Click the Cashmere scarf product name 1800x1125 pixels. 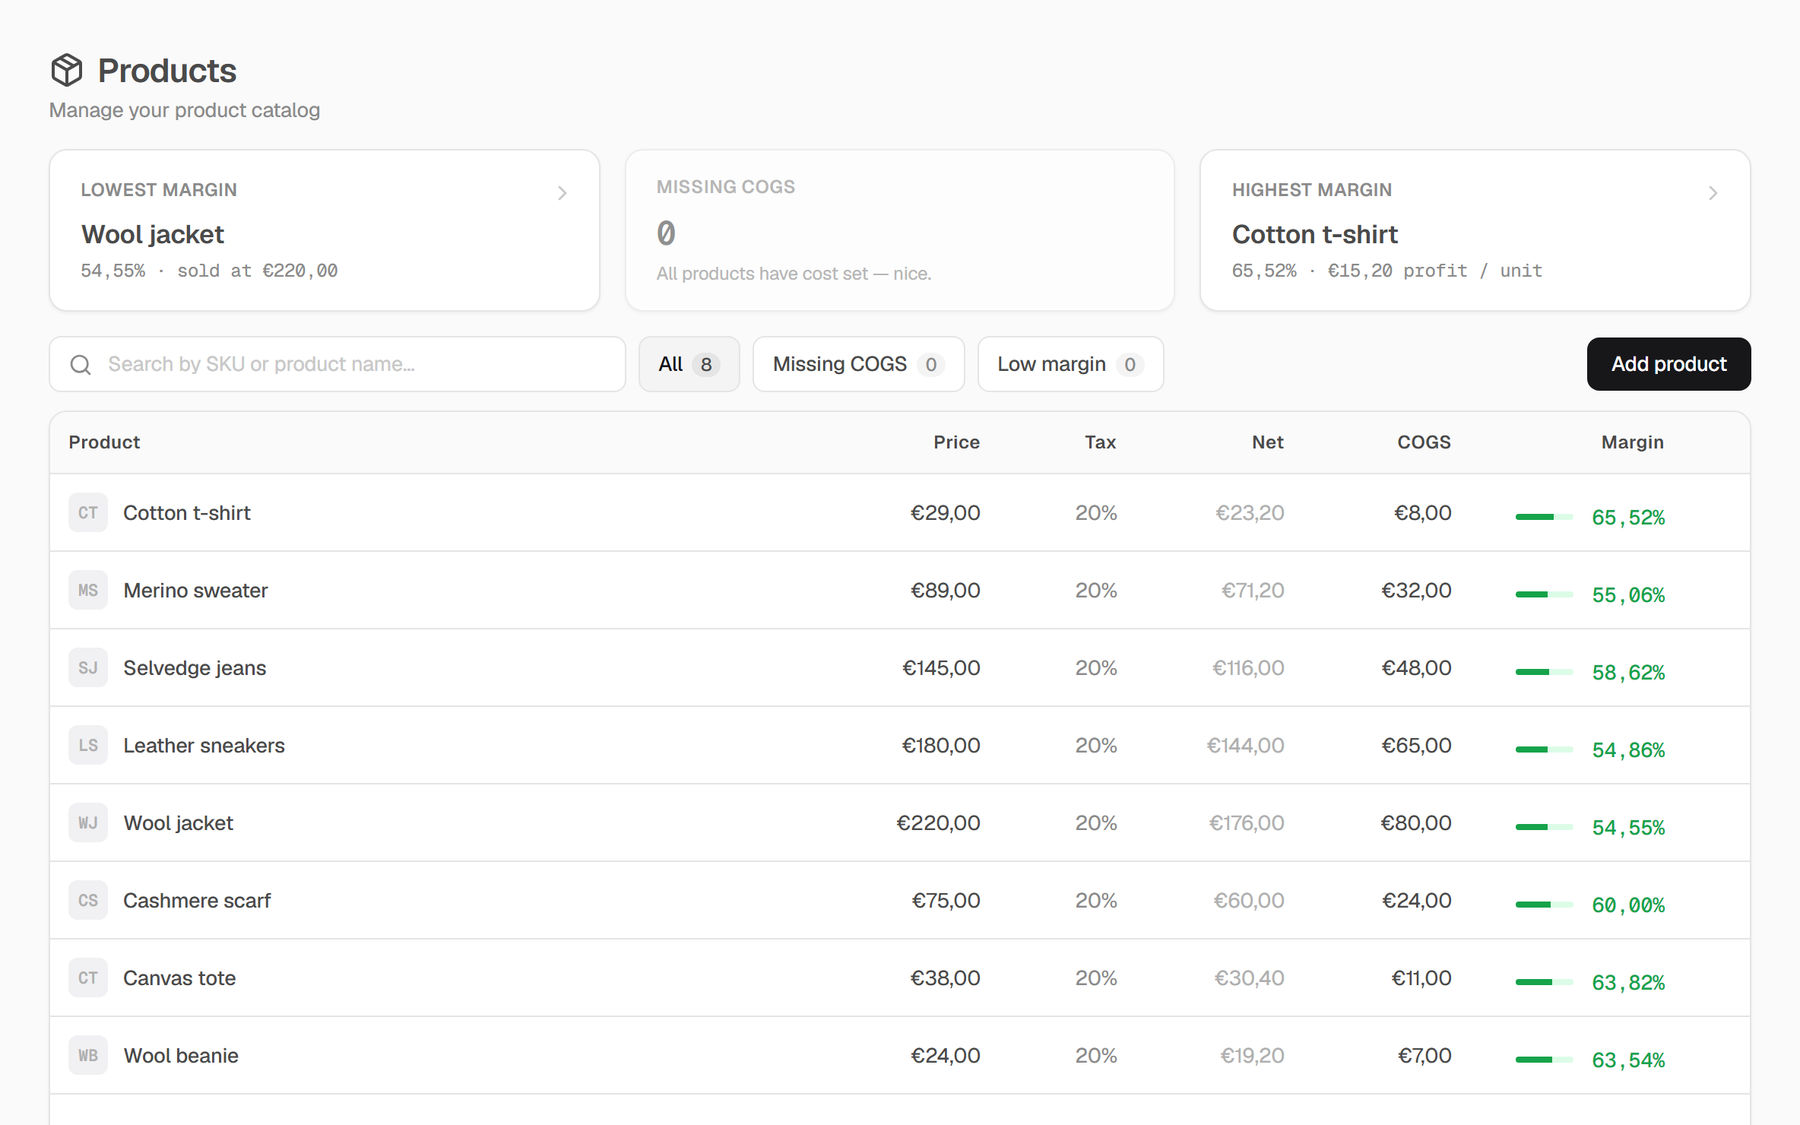[197, 900]
